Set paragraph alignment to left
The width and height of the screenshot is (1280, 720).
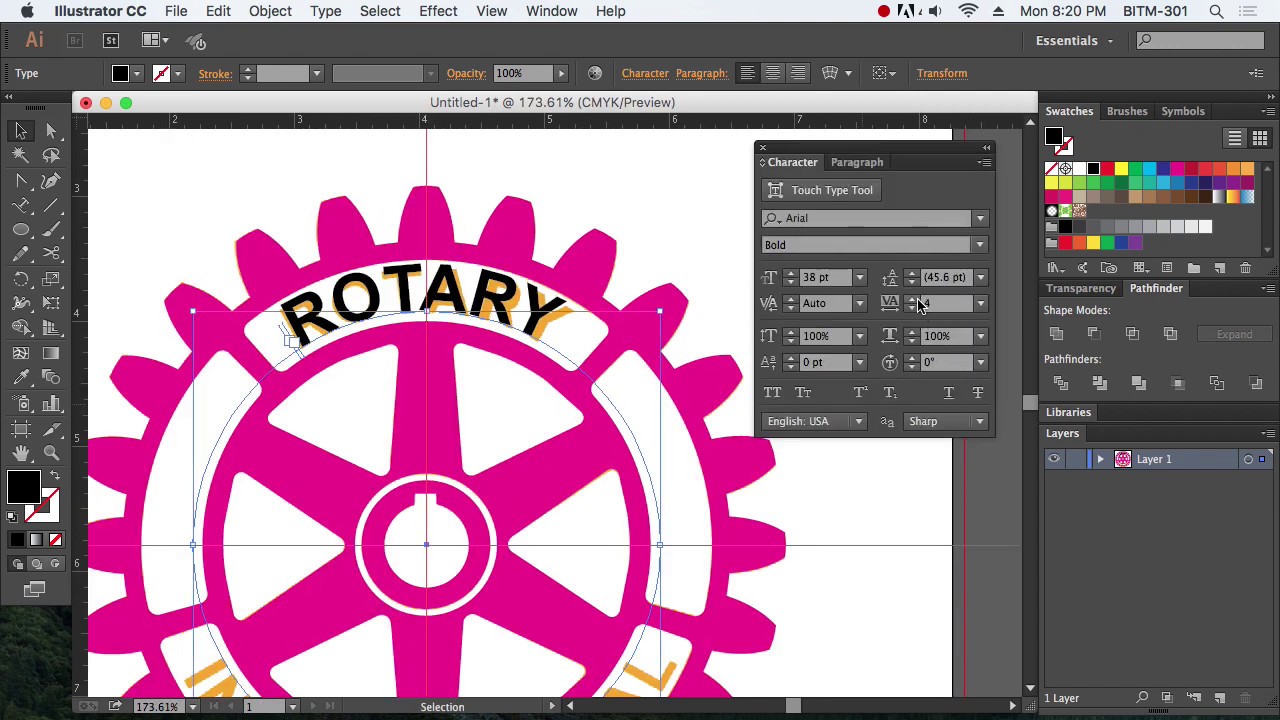click(x=747, y=73)
